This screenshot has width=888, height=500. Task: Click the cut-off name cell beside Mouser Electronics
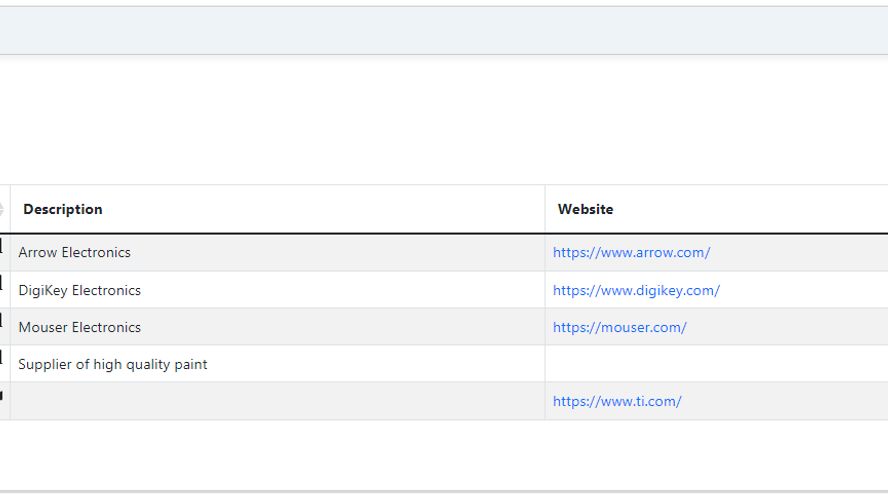5,327
